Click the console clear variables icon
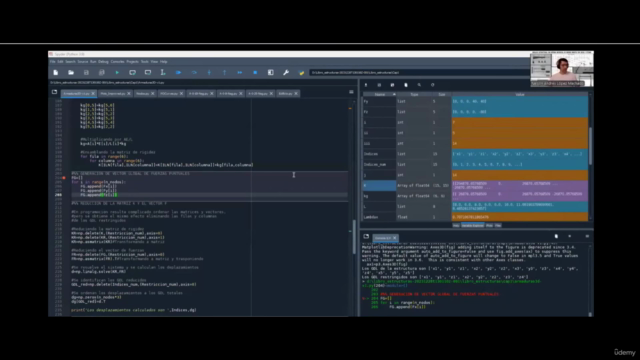This screenshot has height=360, width=640. point(556,236)
